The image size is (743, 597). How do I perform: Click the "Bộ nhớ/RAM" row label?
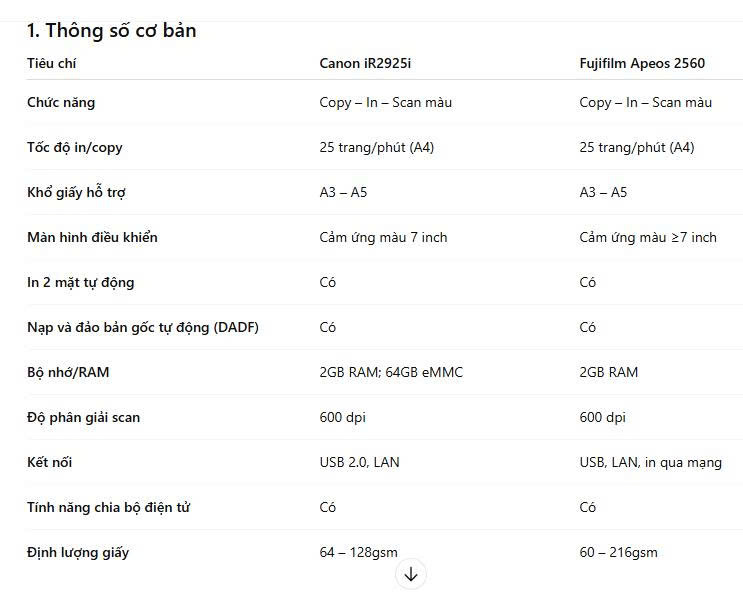click(68, 372)
